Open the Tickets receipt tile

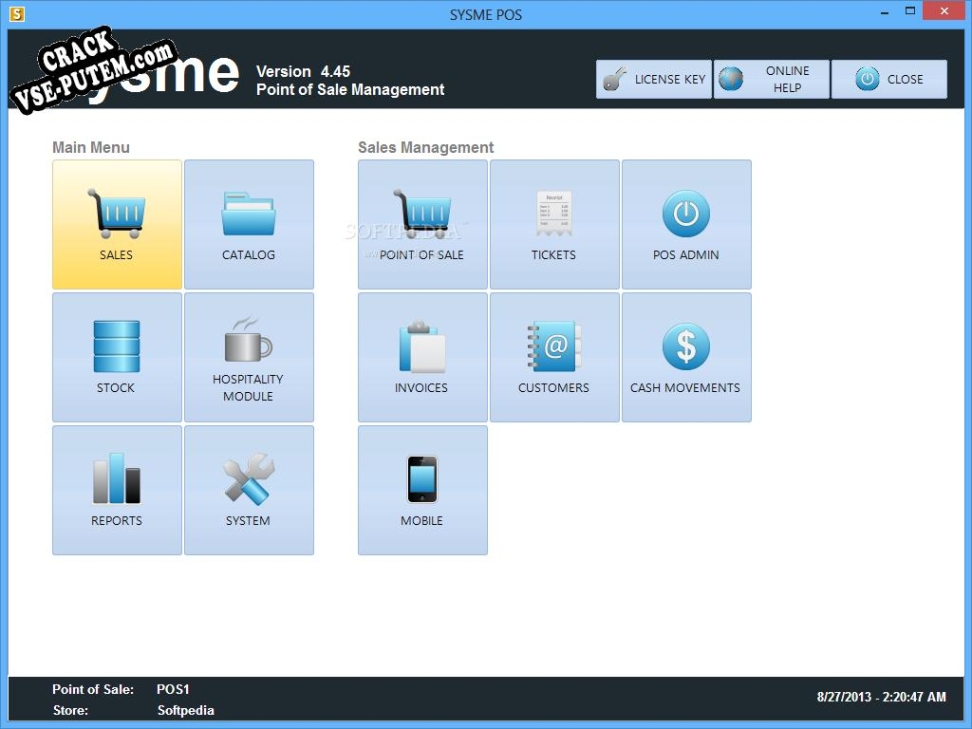pos(554,224)
